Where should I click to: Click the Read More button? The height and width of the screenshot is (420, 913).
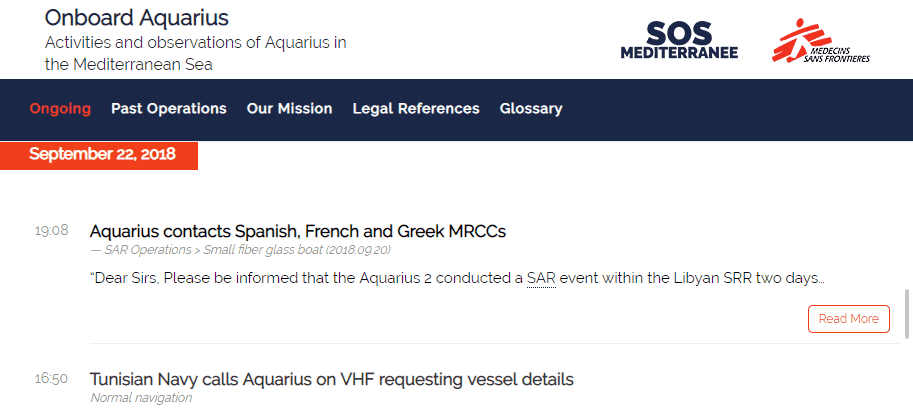pos(848,319)
